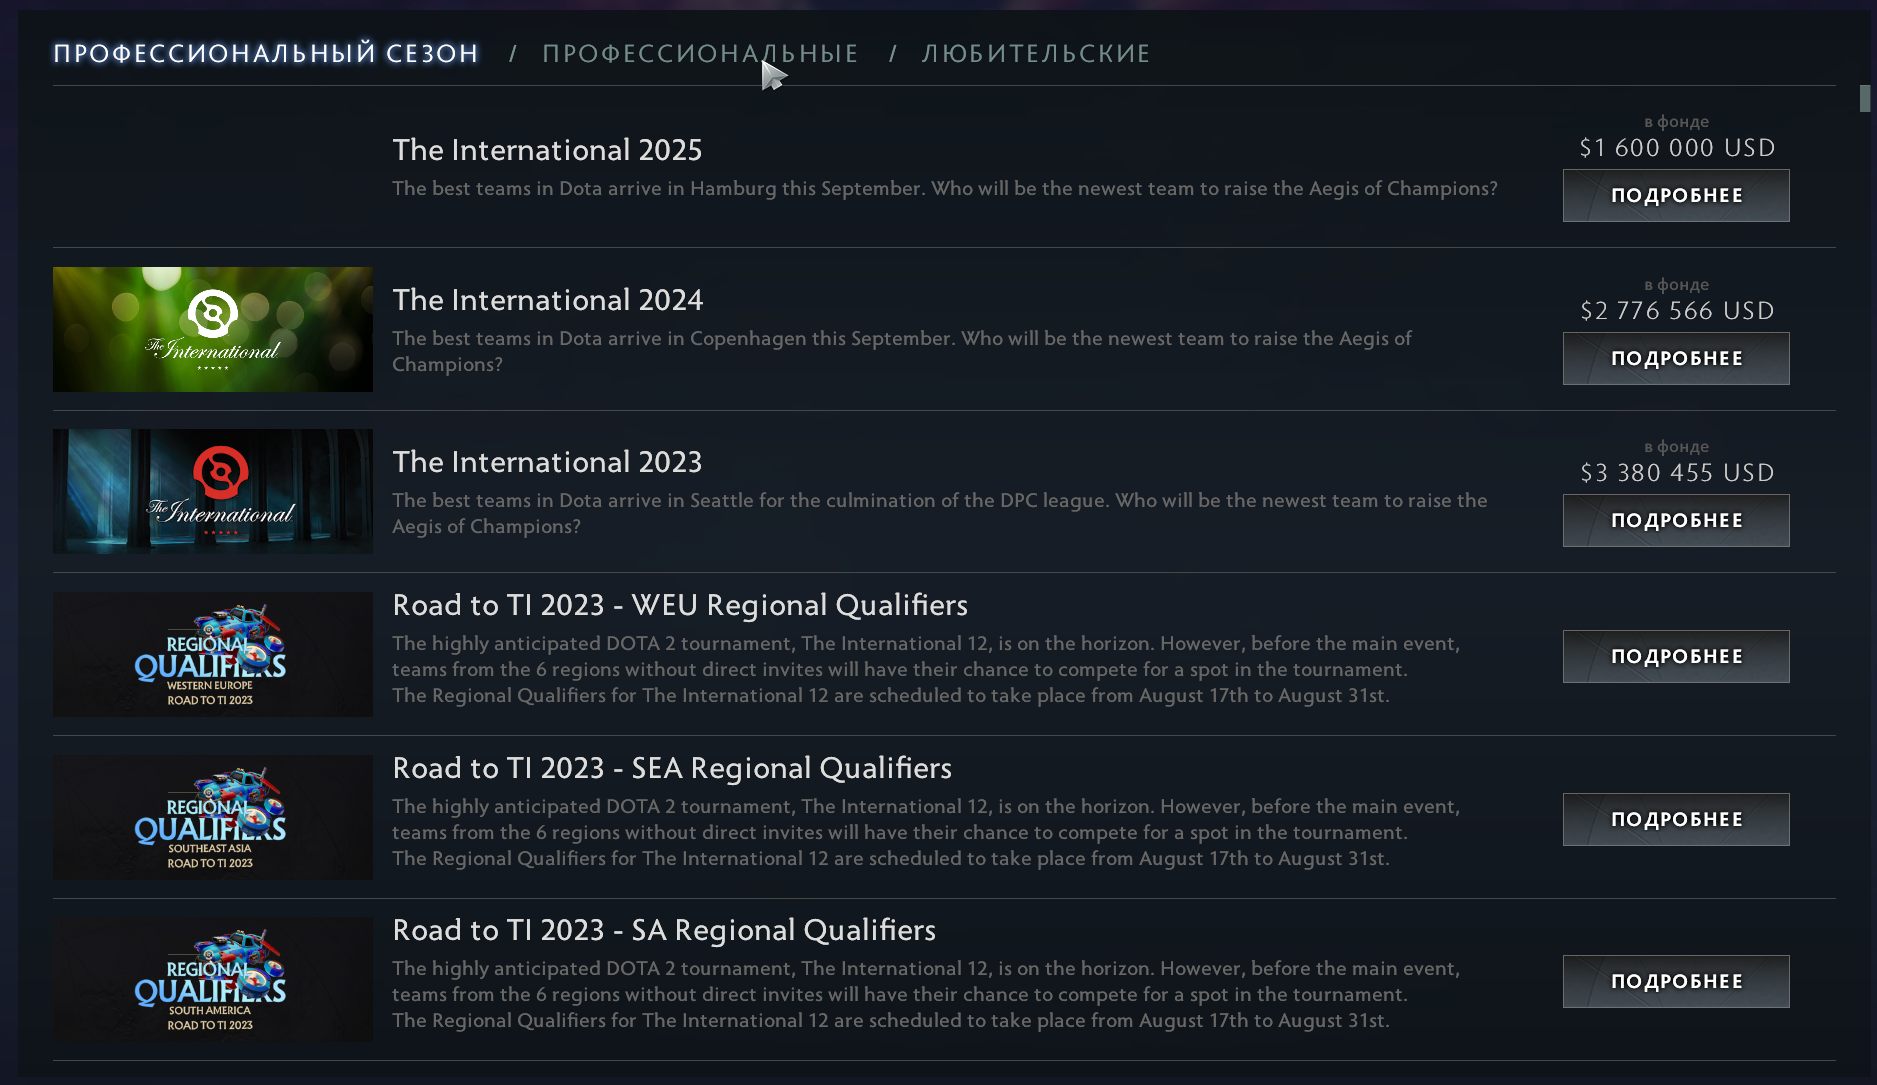Select the South America qualifiers thumbnail
This screenshot has width=1877, height=1085.
[212, 980]
